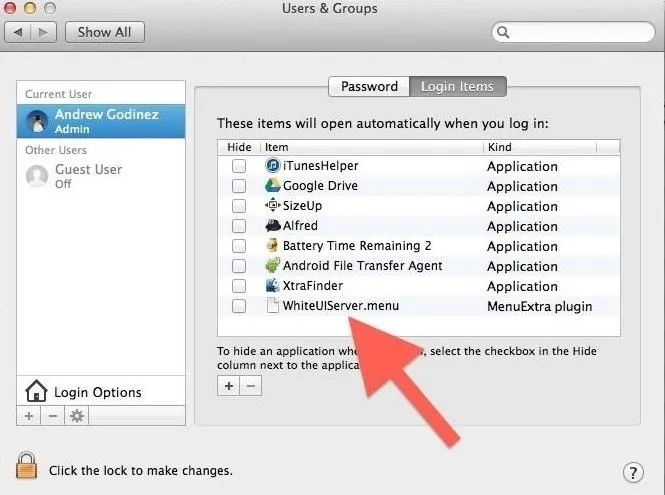Switch to the Password tab
The image size is (665, 495).
coord(369,87)
